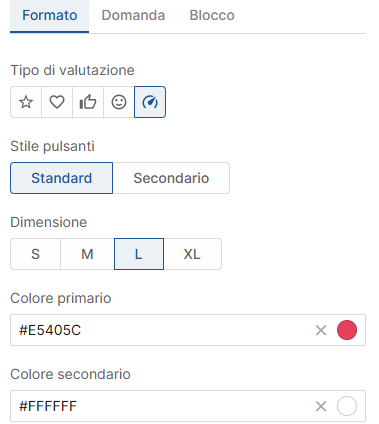The height and width of the screenshot is (424, 379).
Task: Clear the primary color #E5405C value
Action: pos(321,330)
